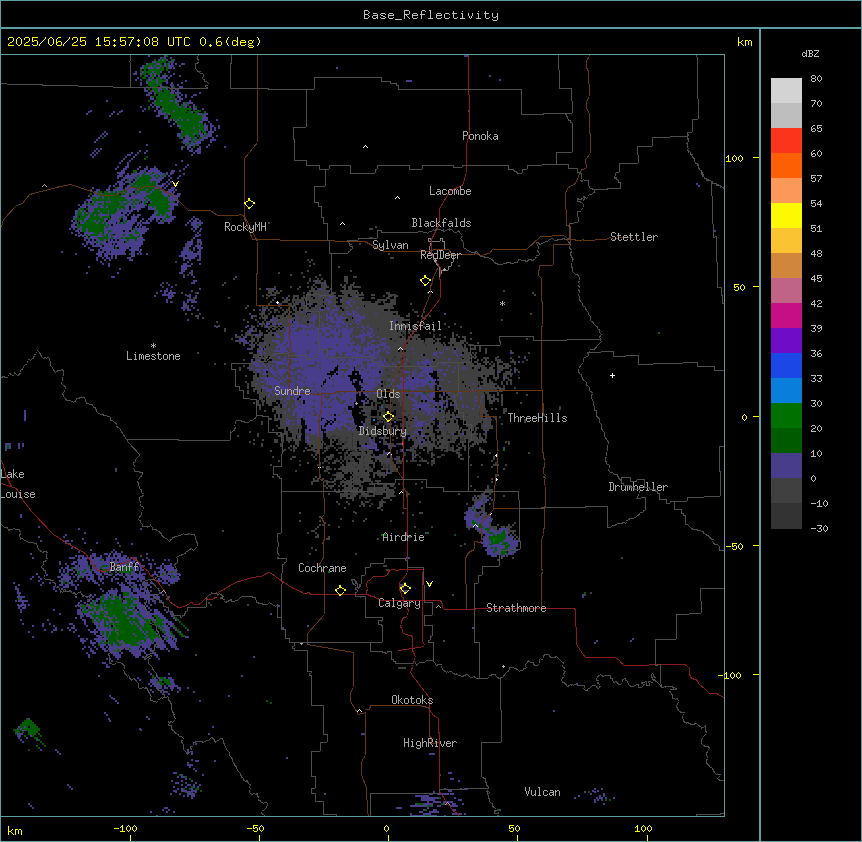Click the magenta 39 dBZ legend swatch
The height and width of the screenshot is (842, 862).
point(786,315)
